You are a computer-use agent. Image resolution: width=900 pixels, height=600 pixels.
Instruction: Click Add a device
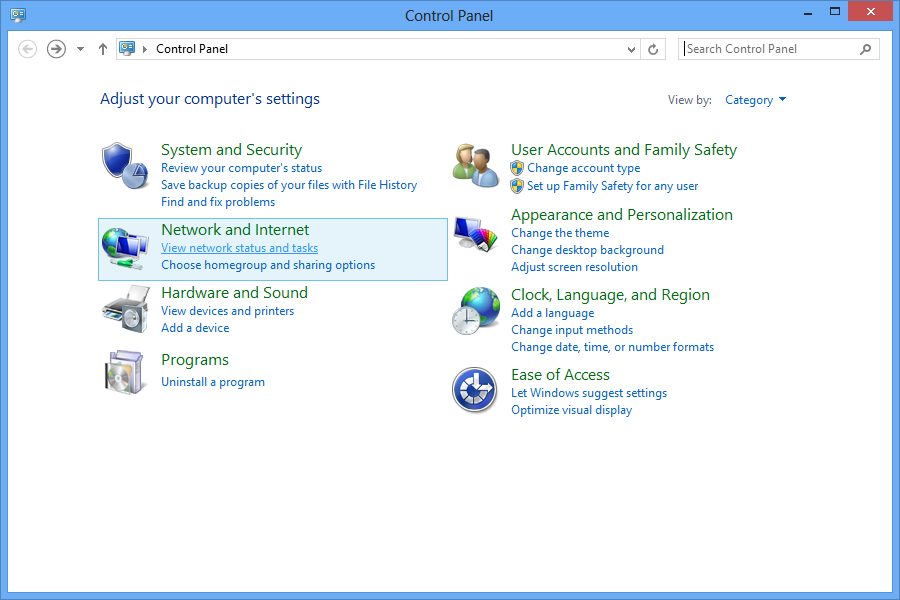coord(195,328)
